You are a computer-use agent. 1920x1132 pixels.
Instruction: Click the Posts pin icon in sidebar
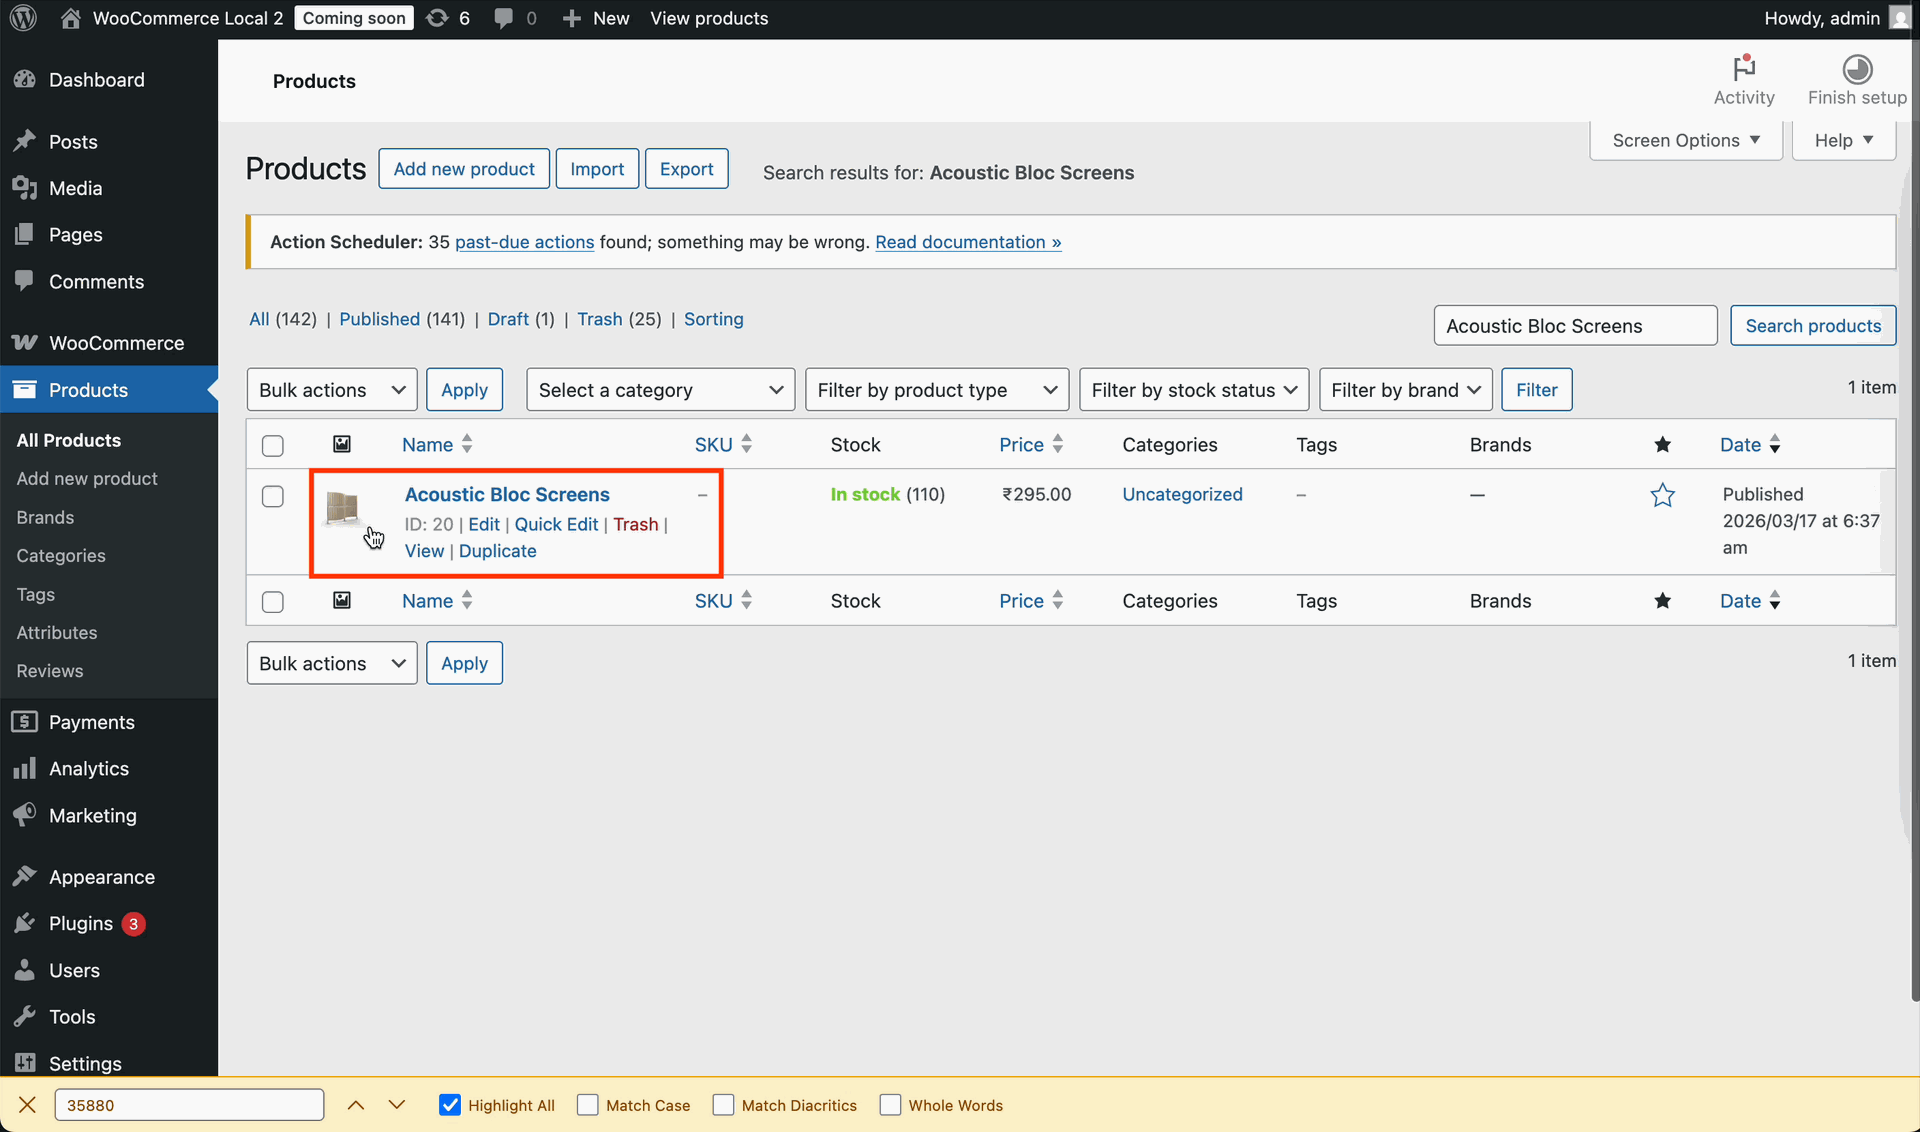[x=25, y=141]
